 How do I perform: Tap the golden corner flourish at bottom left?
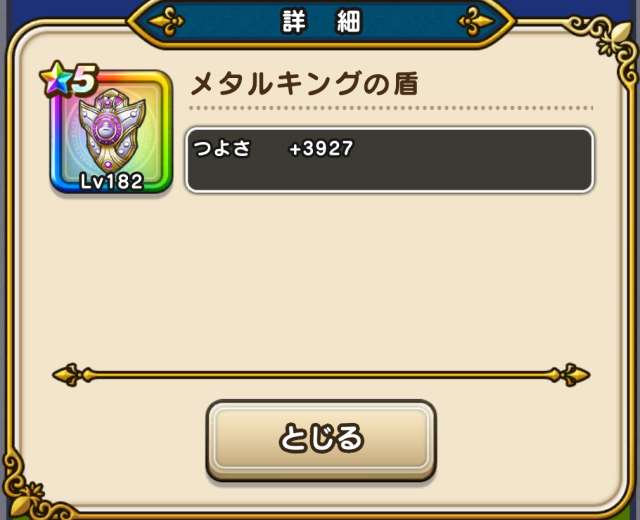tap(31, 488)
